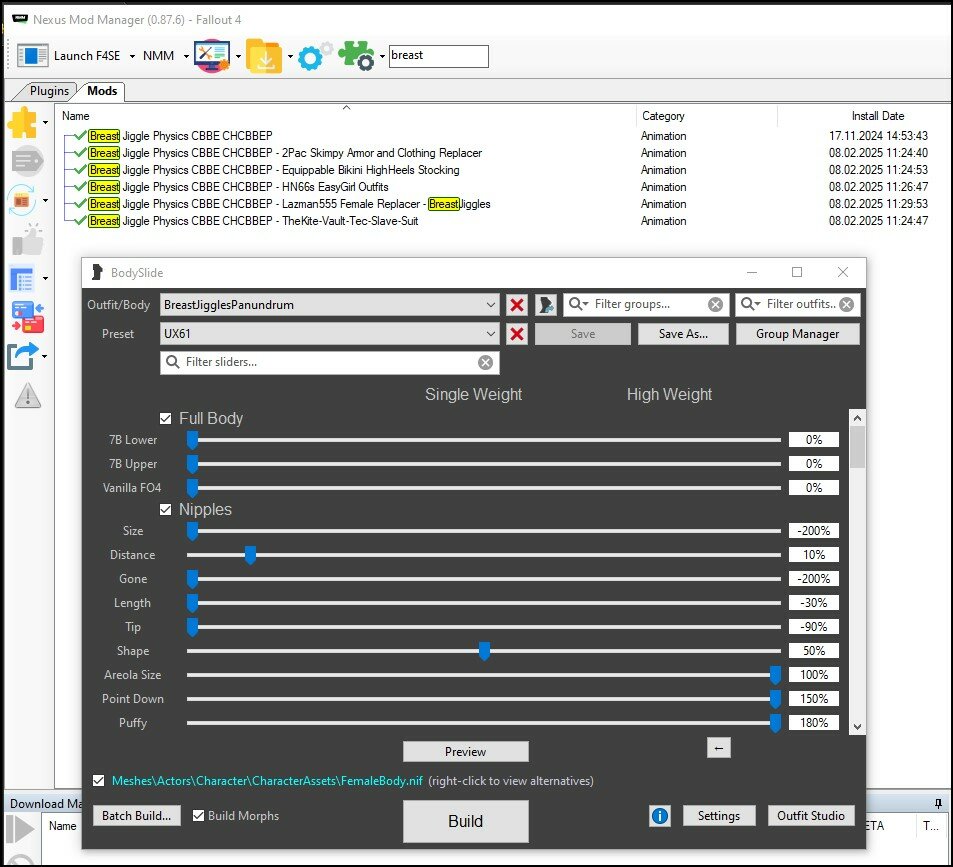Open the tools monitor icon in NMM toolbar

[x=212, y=56]
